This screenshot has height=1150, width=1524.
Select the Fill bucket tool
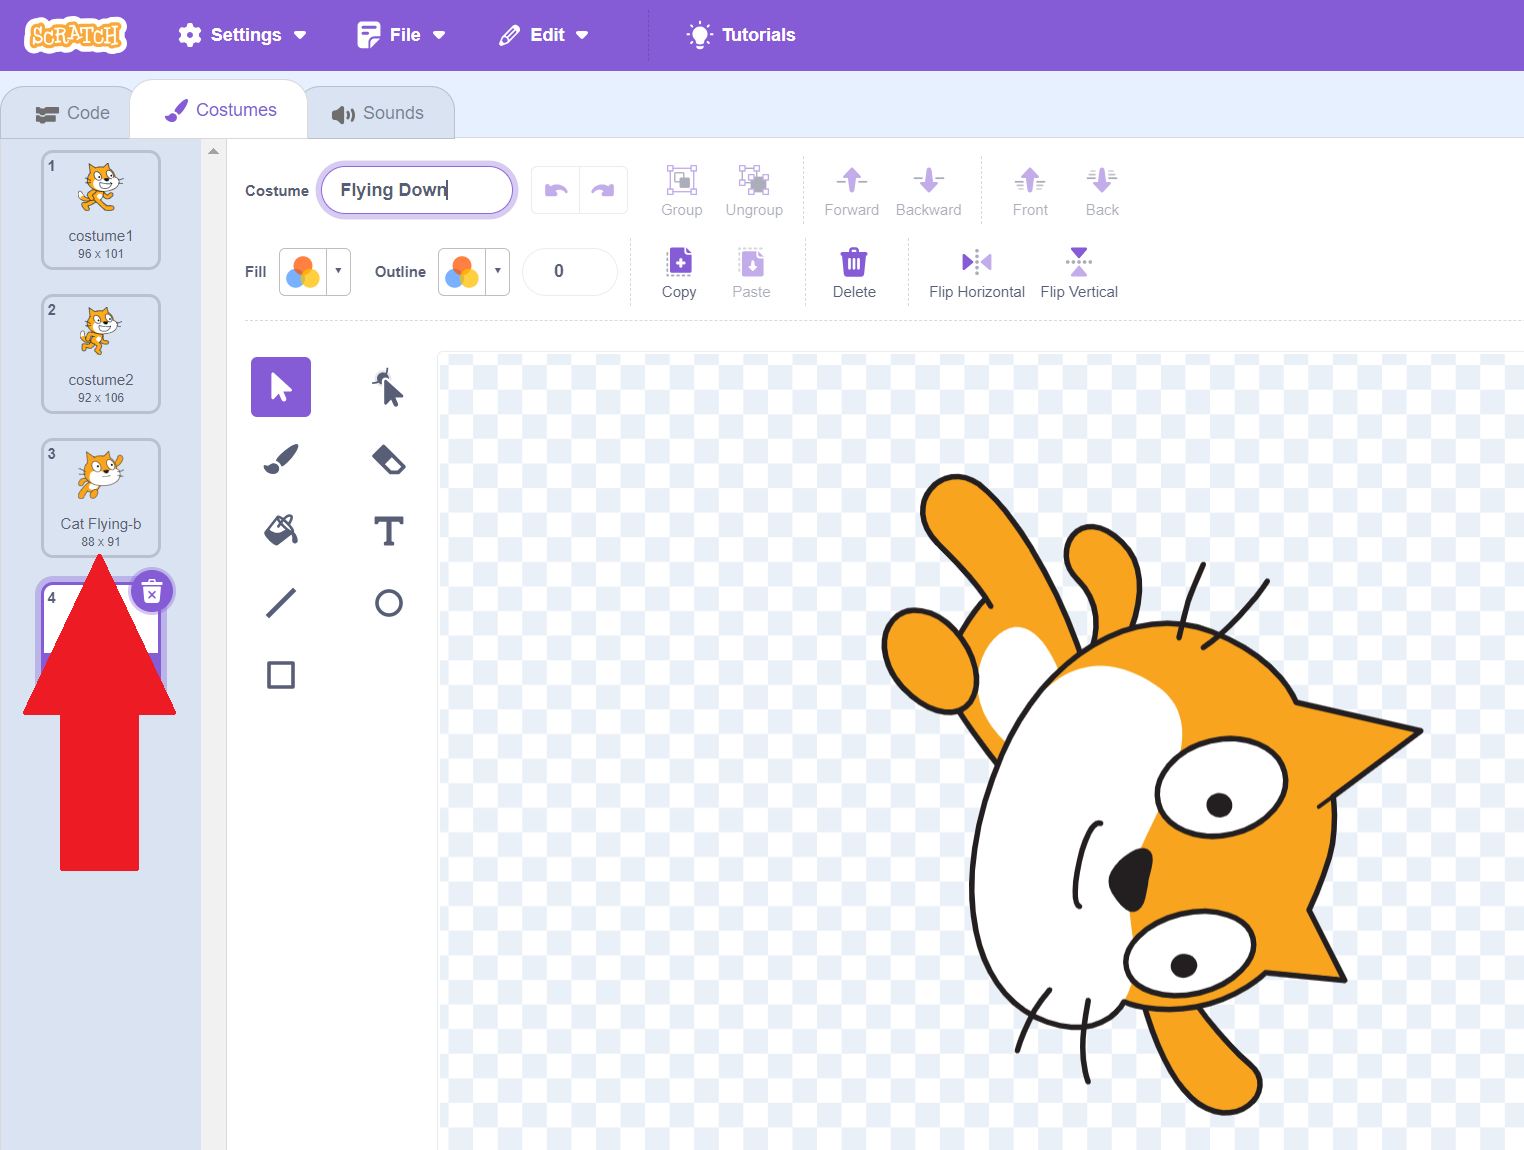pyautogui.click(x=281, y=531)
